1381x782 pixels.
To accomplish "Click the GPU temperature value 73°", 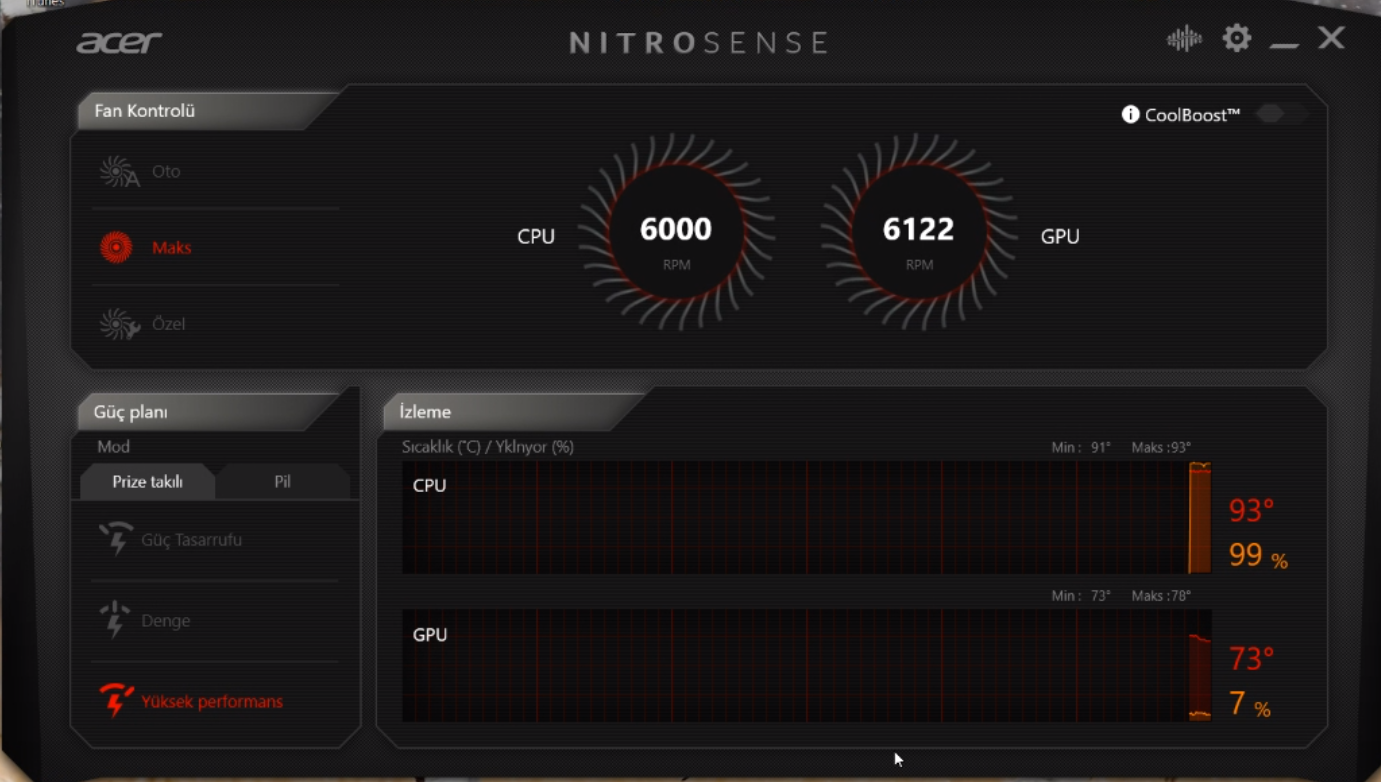I will pos(1251,659).
